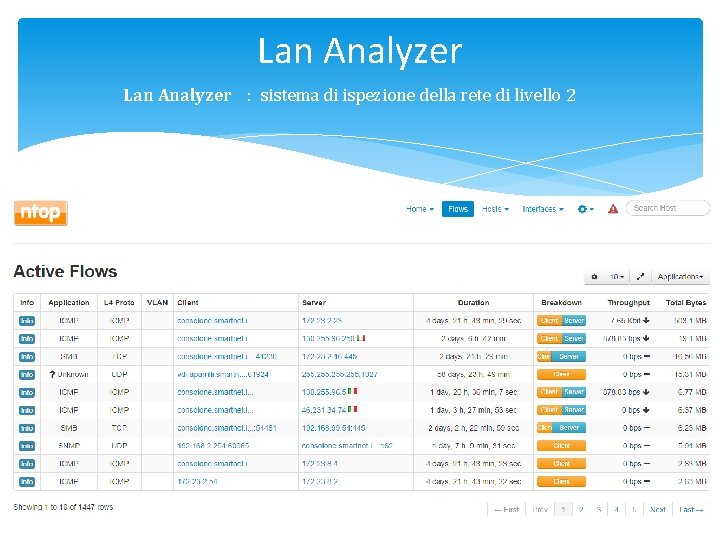
Task: Click the Info column header
Action: pos(27,303)
